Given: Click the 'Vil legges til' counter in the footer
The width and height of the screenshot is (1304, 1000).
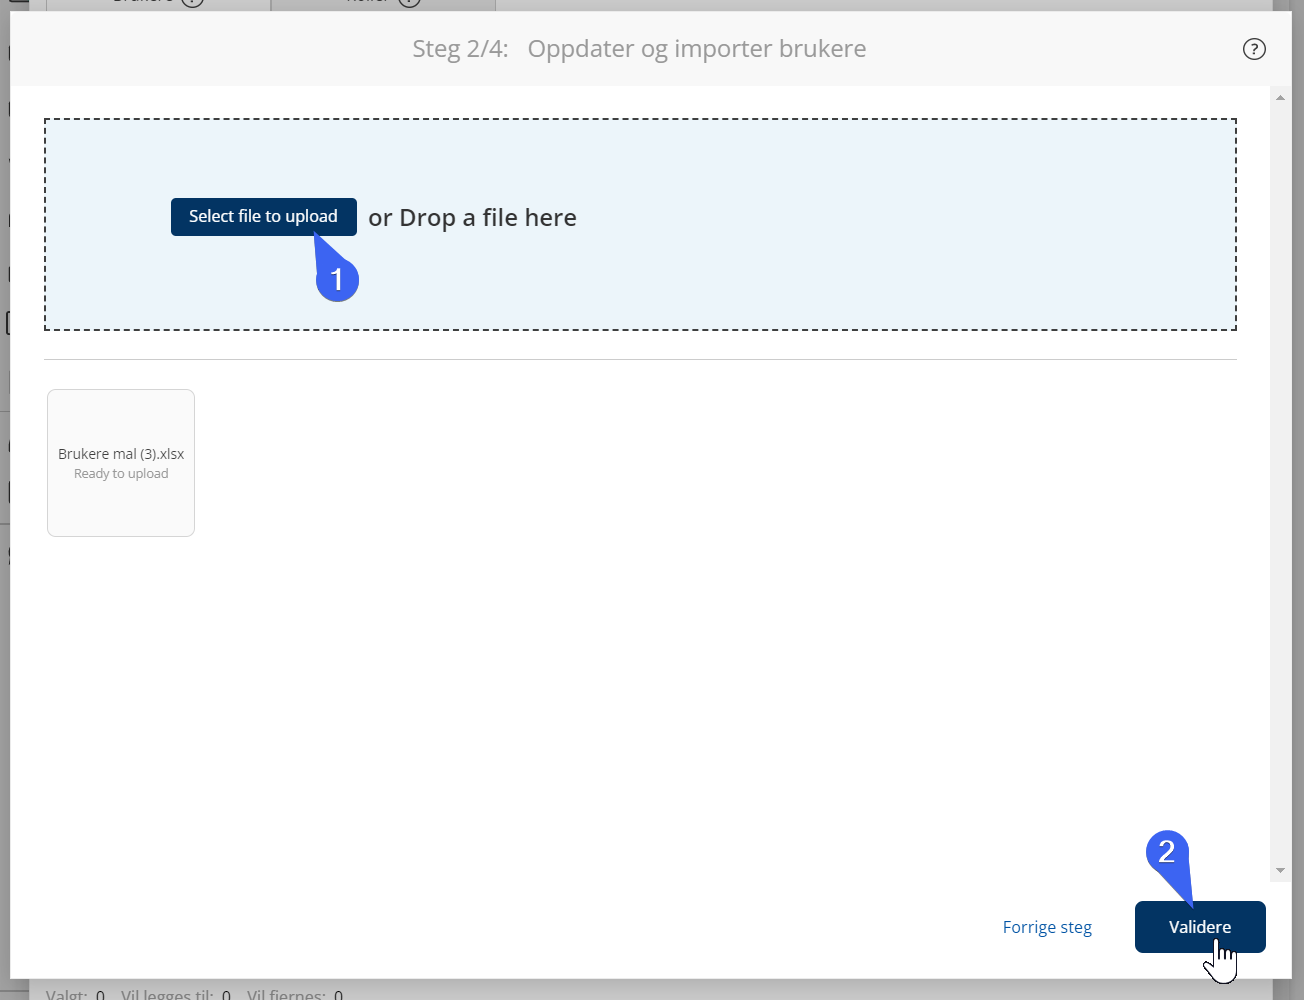Looking at the screenshot, I should 175,994.
